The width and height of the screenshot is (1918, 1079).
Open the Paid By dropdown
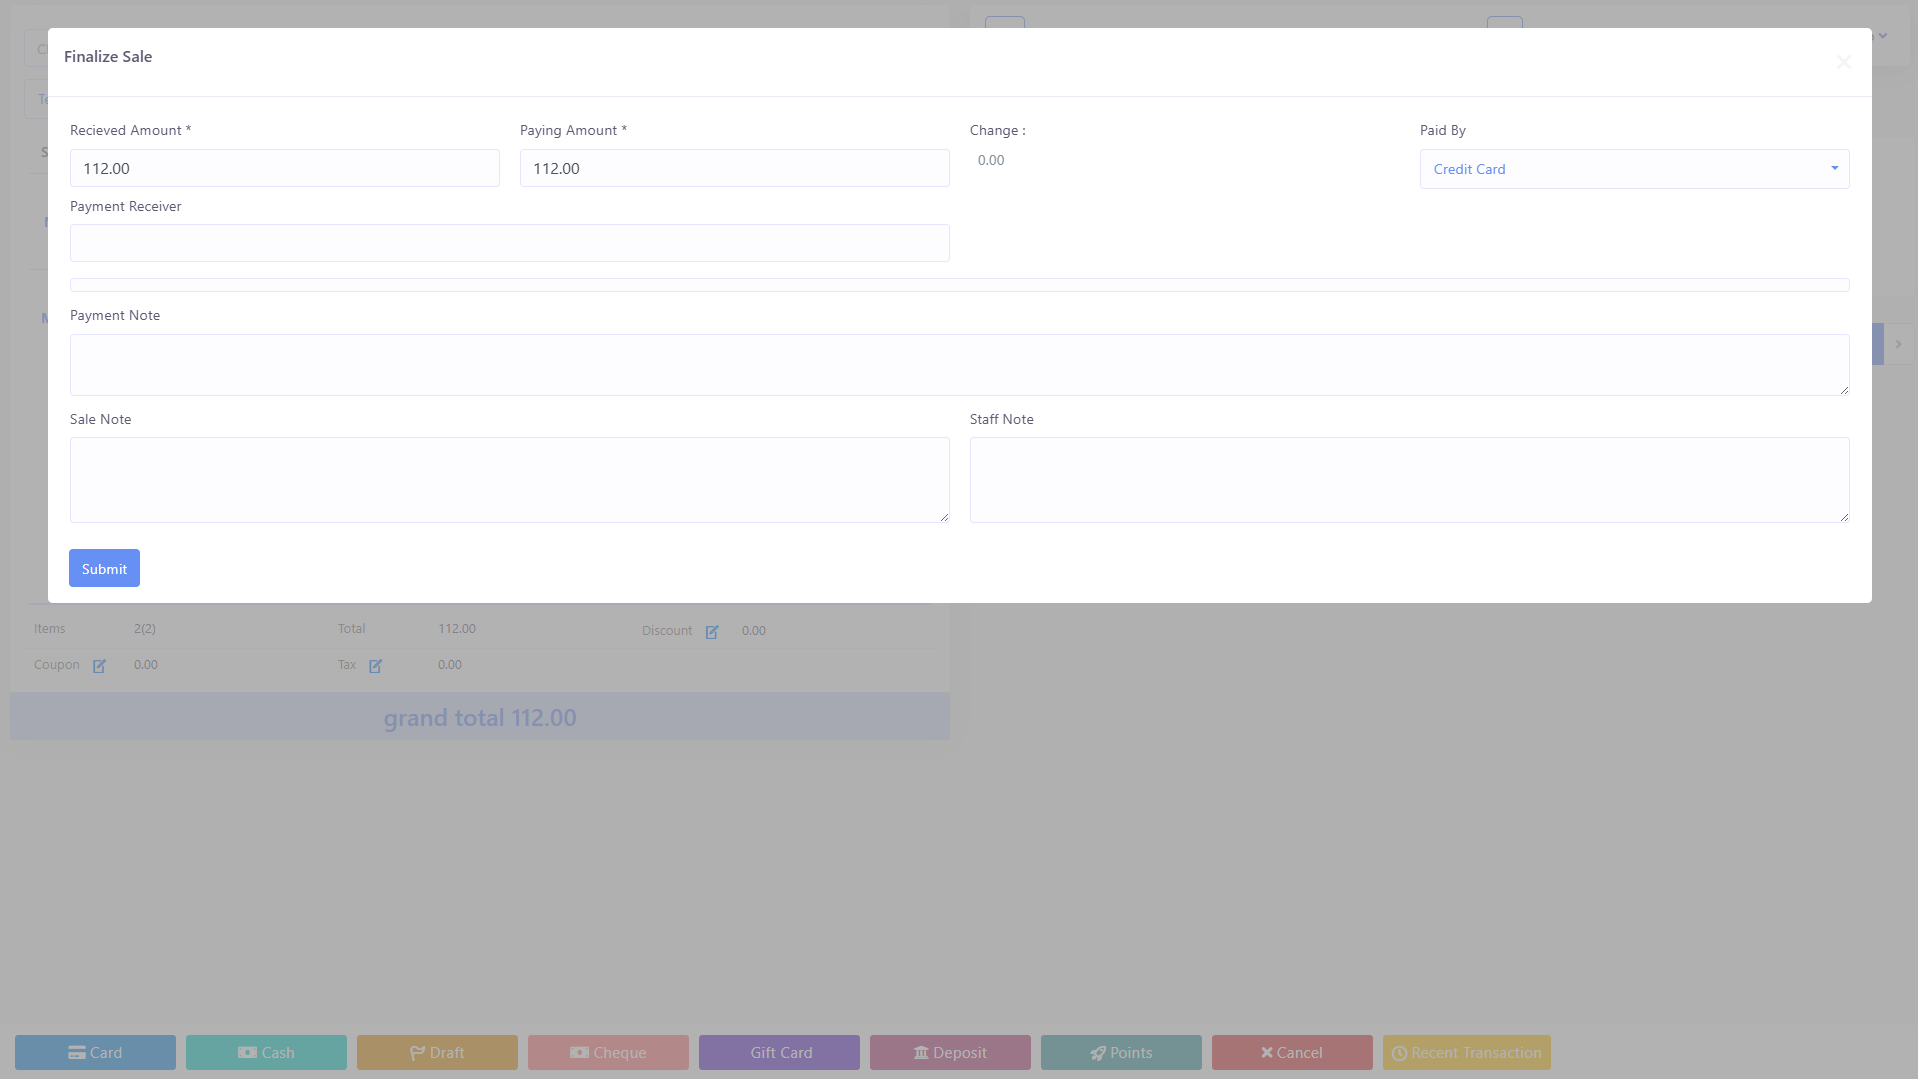click(1634, 169)
